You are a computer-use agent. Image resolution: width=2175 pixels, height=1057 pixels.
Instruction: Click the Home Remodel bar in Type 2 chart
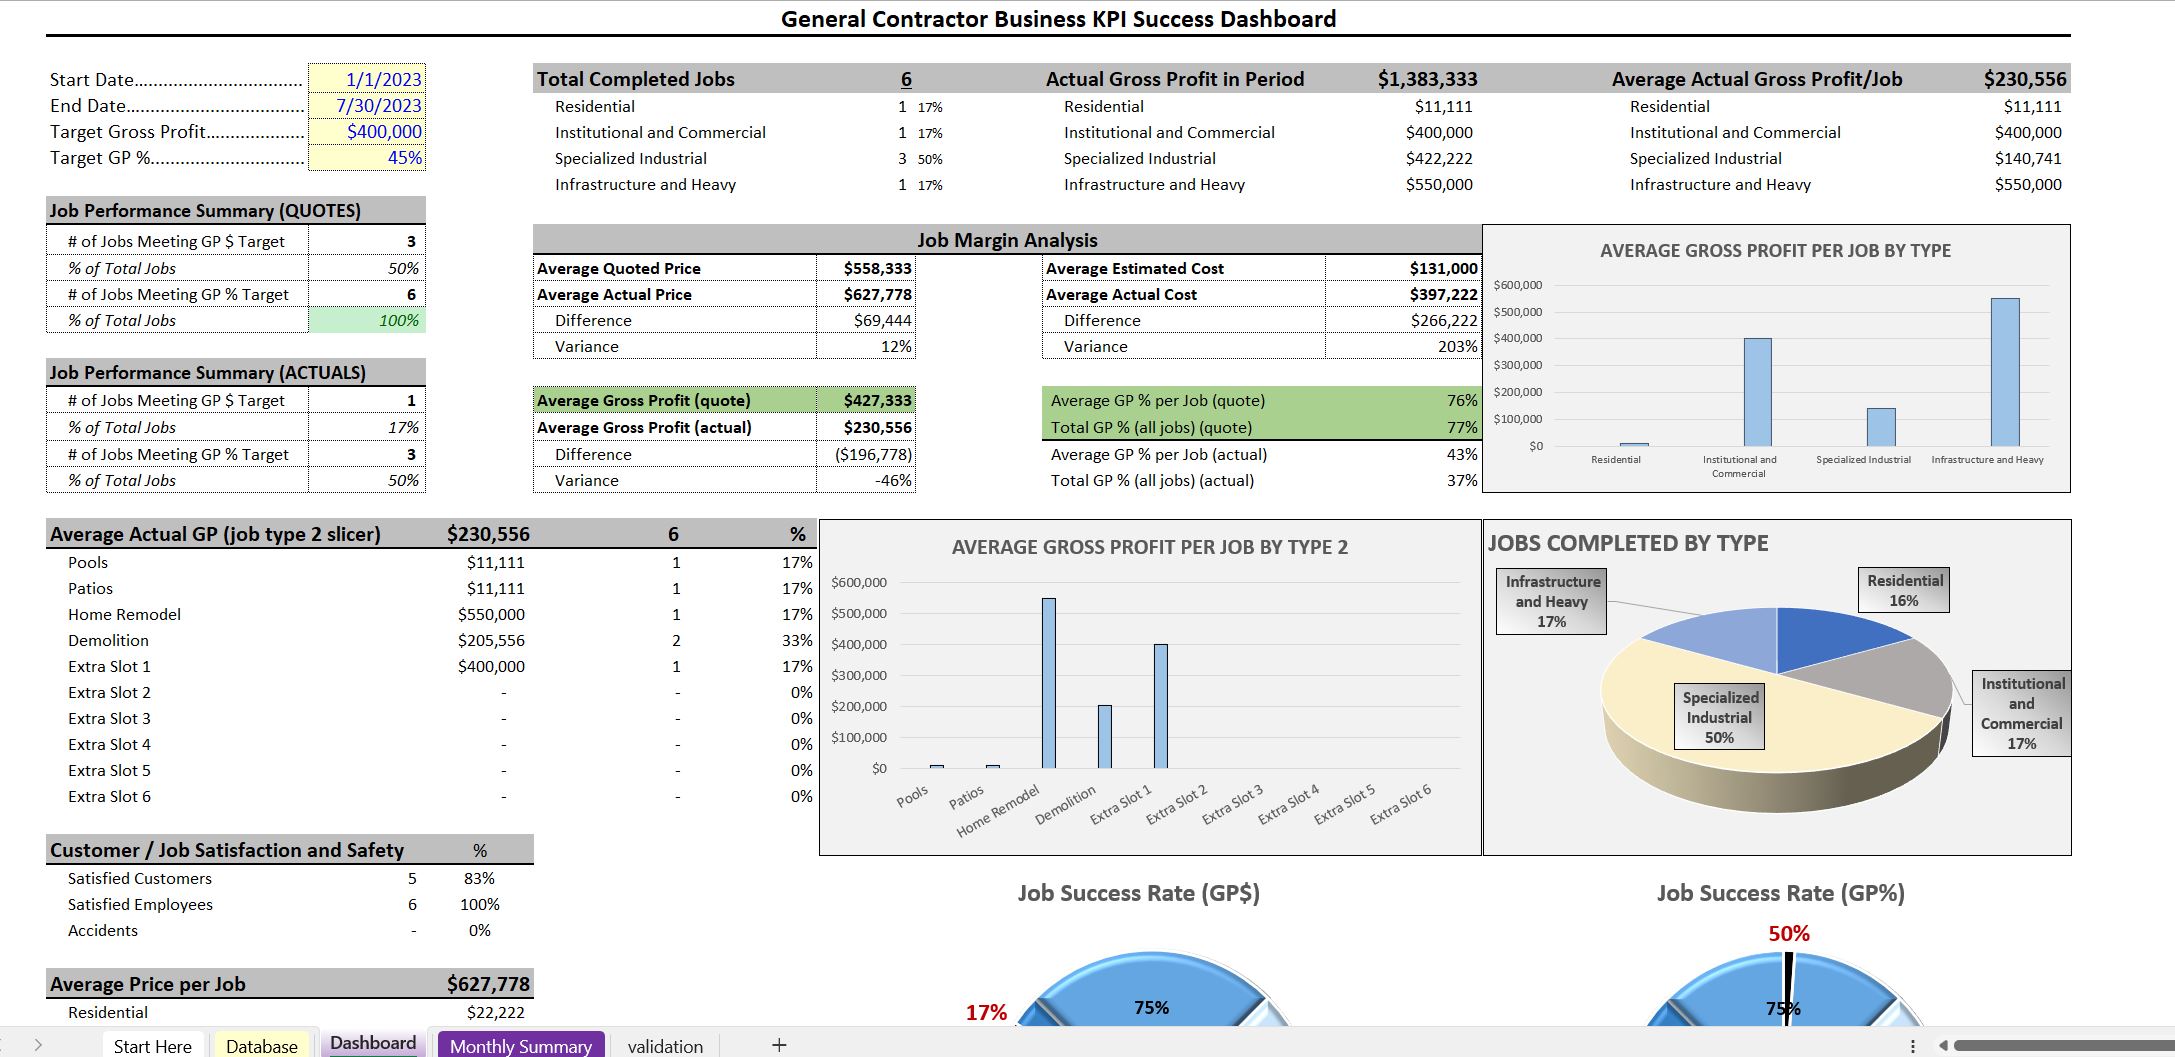[x=1049, y=682]
